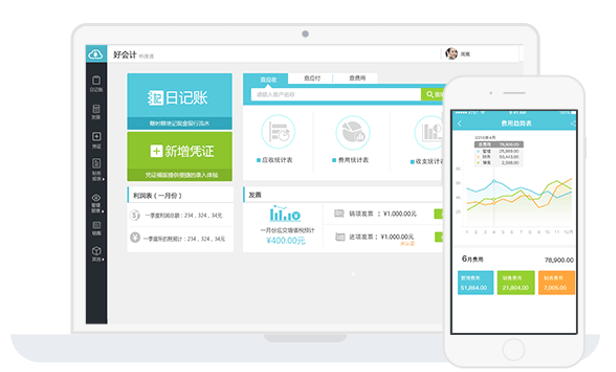The image size is (616, 372).
Task: Select the 凭证 plus icon in sidebar
Action: [96, 140]
